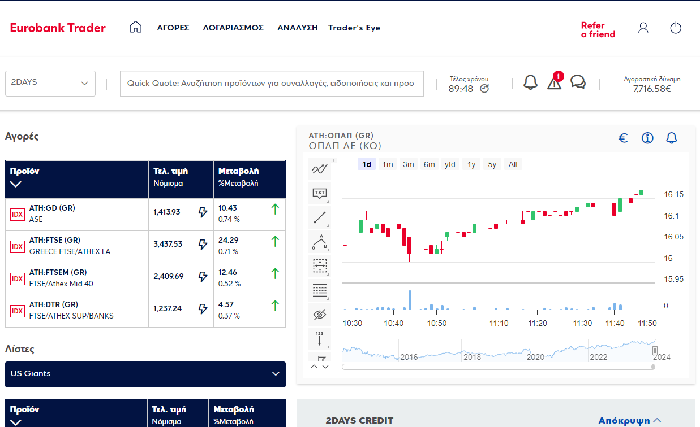Toggle the hide drawings eye icon
The image size is (700, 427).
pyautogui.click(x=320, y=314)
